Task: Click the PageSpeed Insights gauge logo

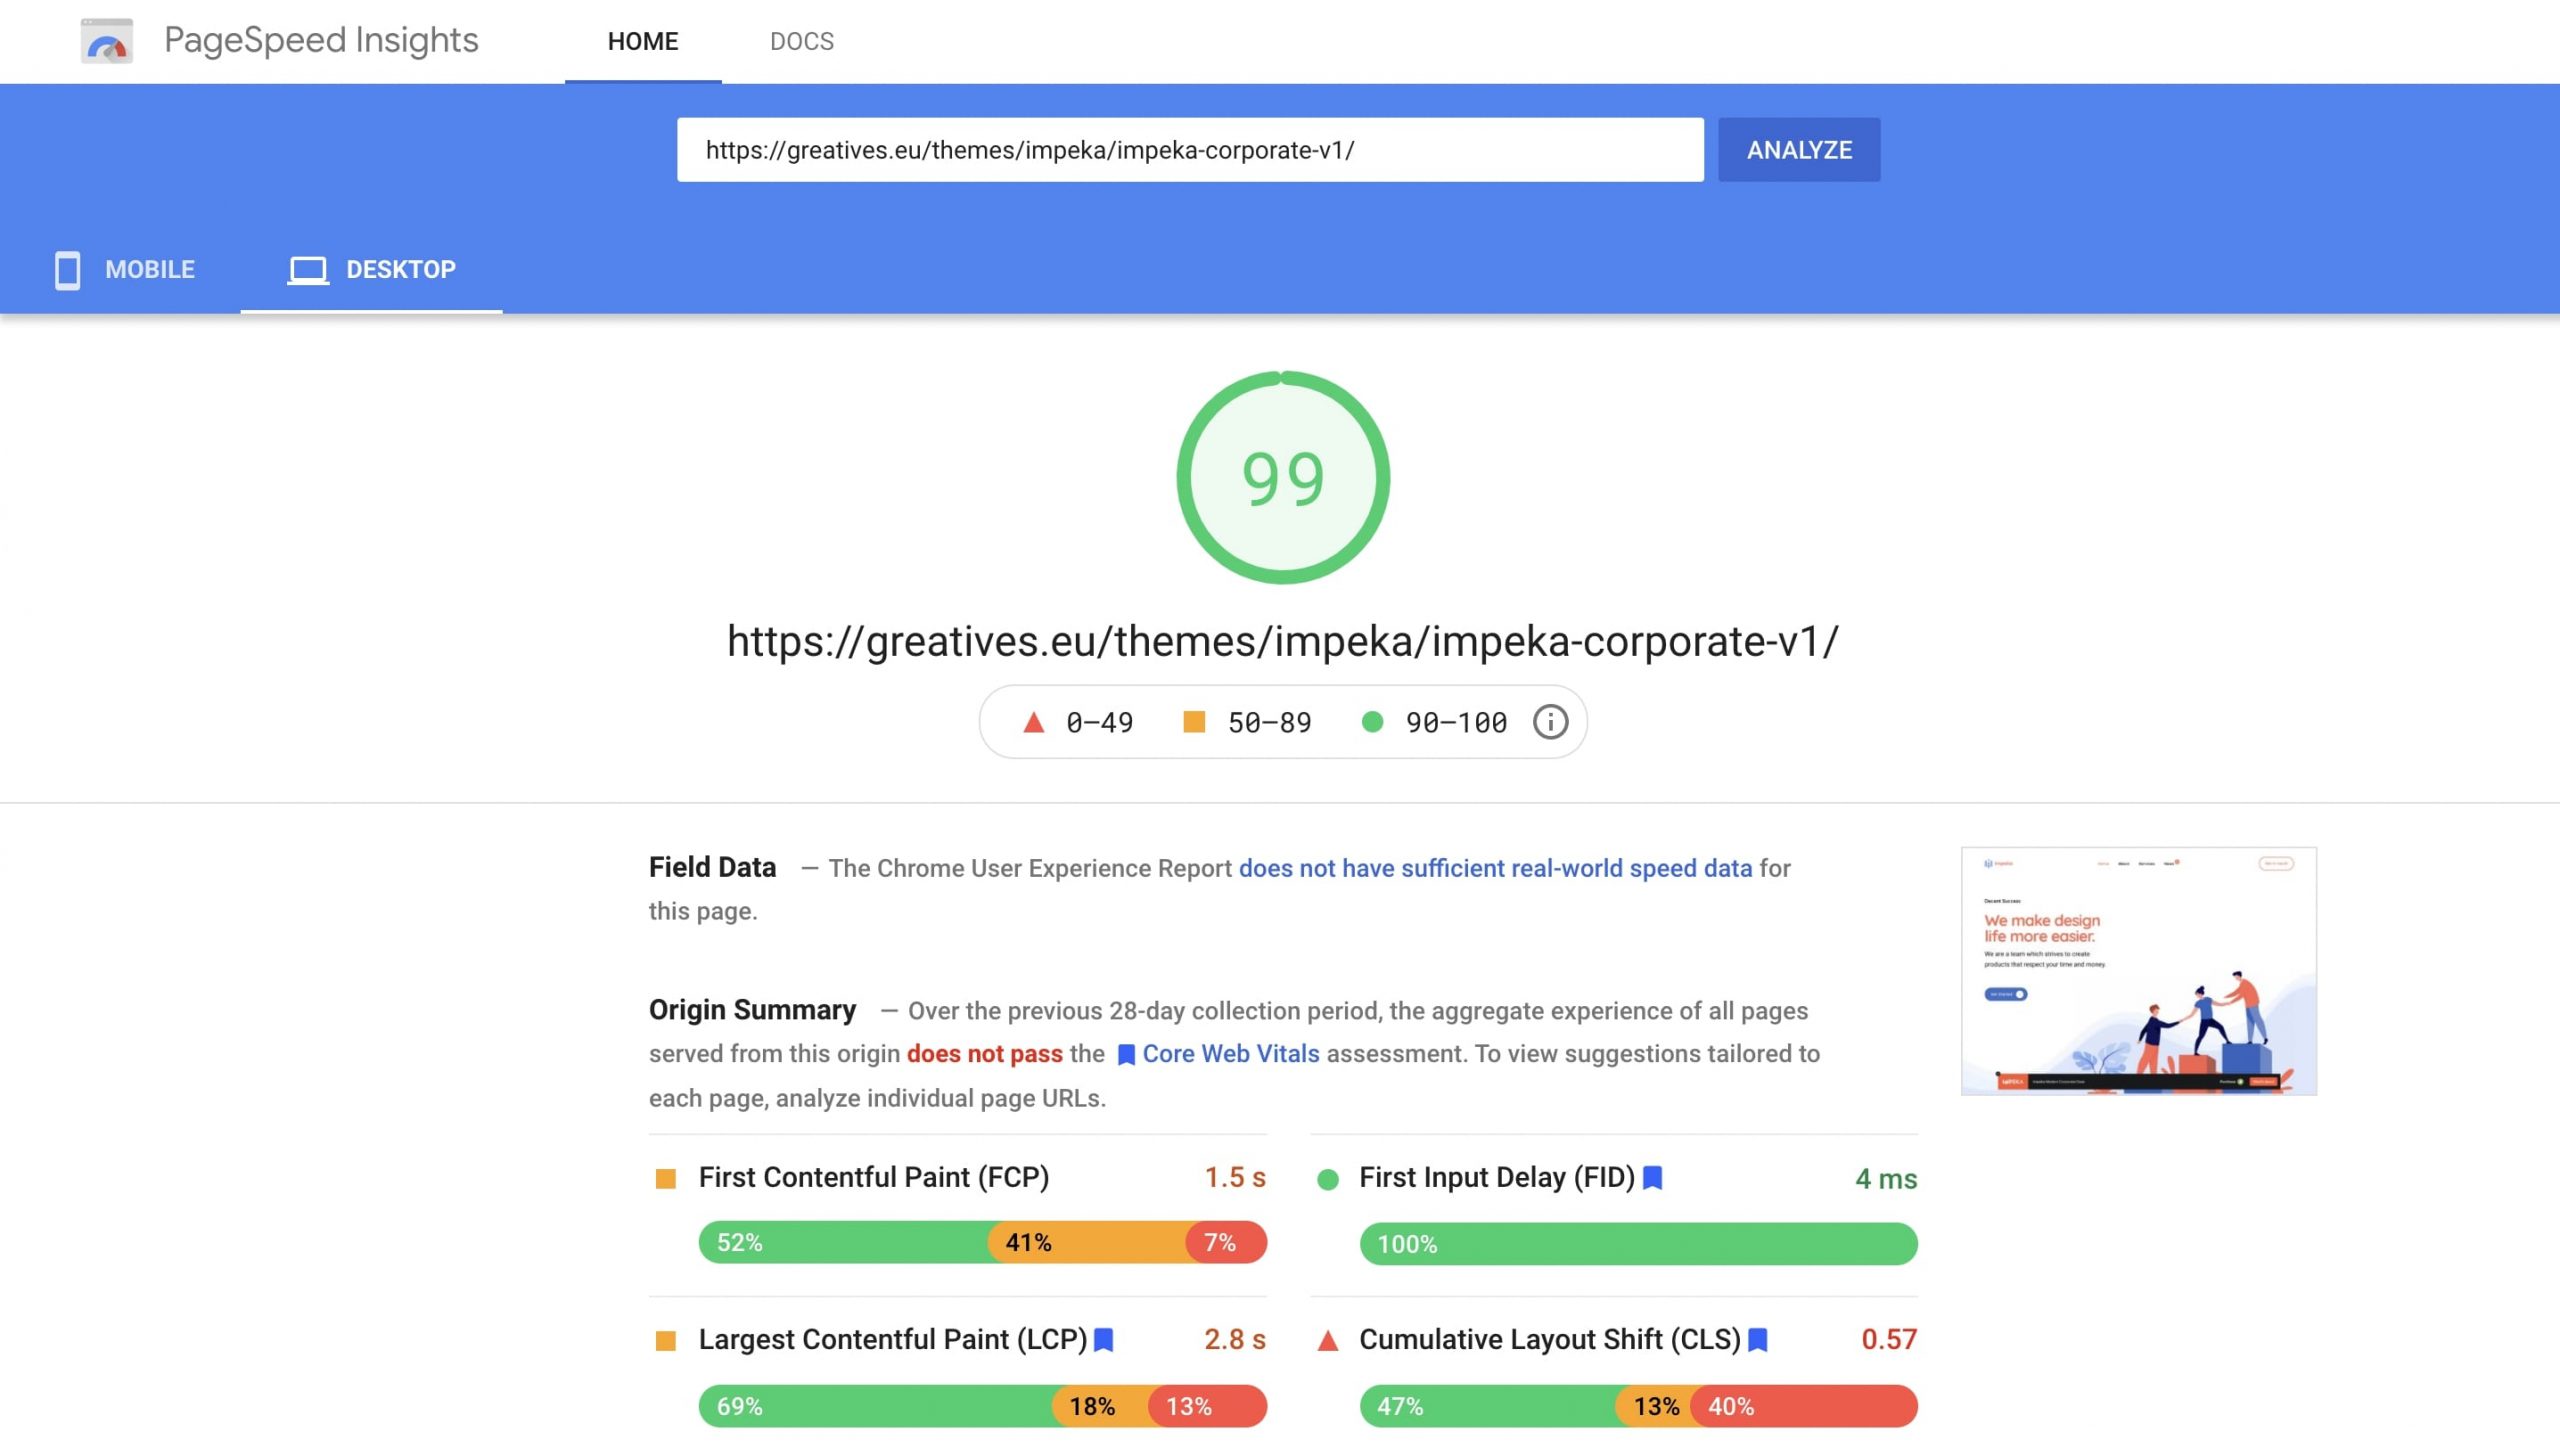Action: tap(107, 41)
